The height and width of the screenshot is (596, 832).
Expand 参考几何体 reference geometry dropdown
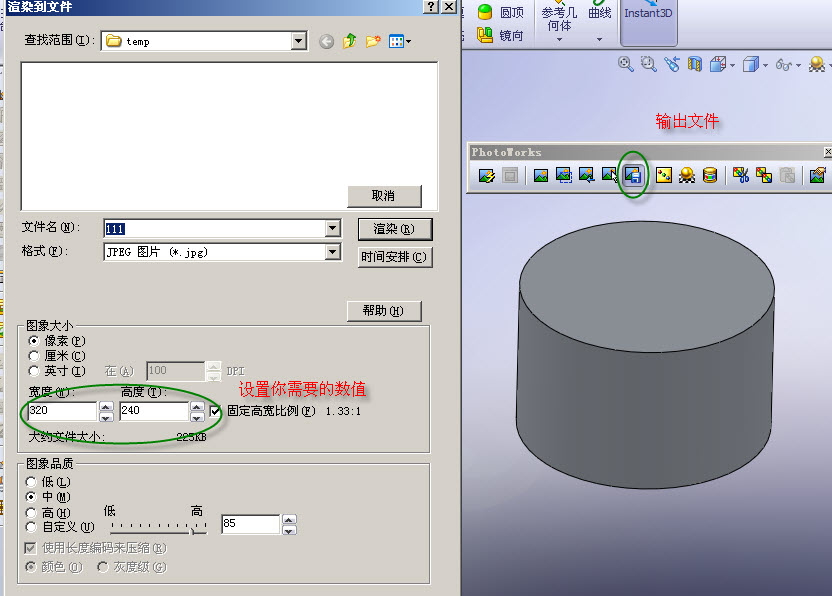pyautogui.click(x=559, y=39)
